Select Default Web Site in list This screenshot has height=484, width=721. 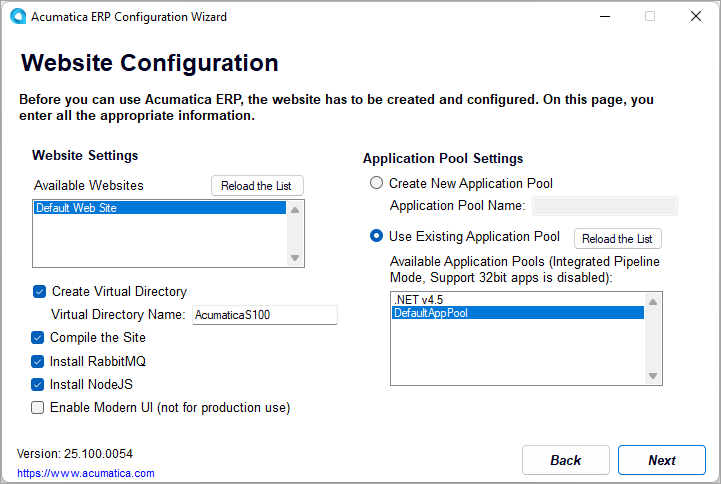click(160, 208)
